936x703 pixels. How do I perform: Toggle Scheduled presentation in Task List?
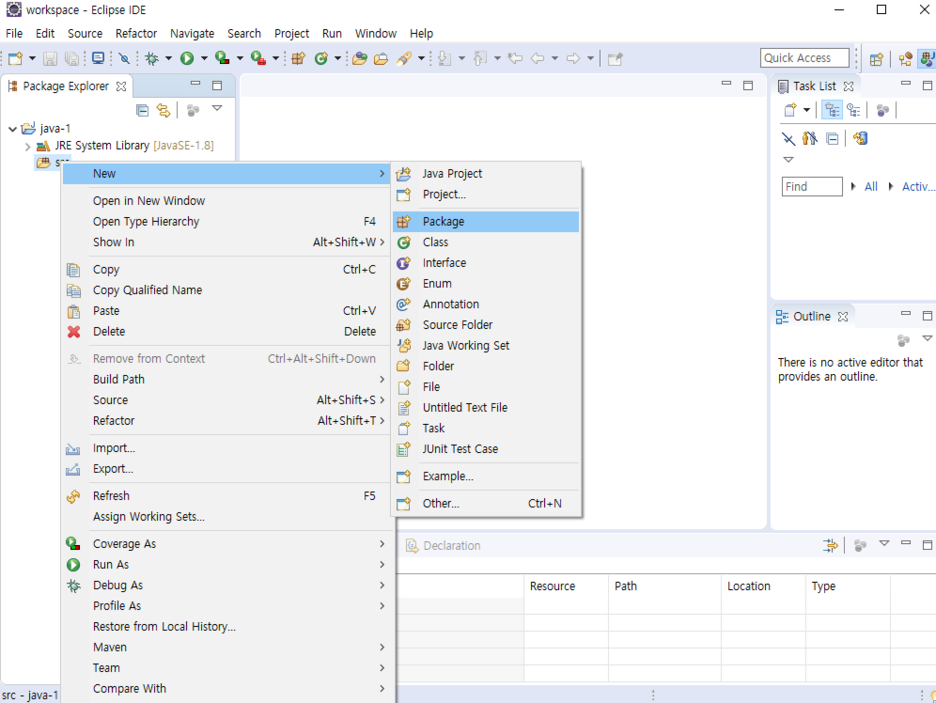tap(854, 110)
